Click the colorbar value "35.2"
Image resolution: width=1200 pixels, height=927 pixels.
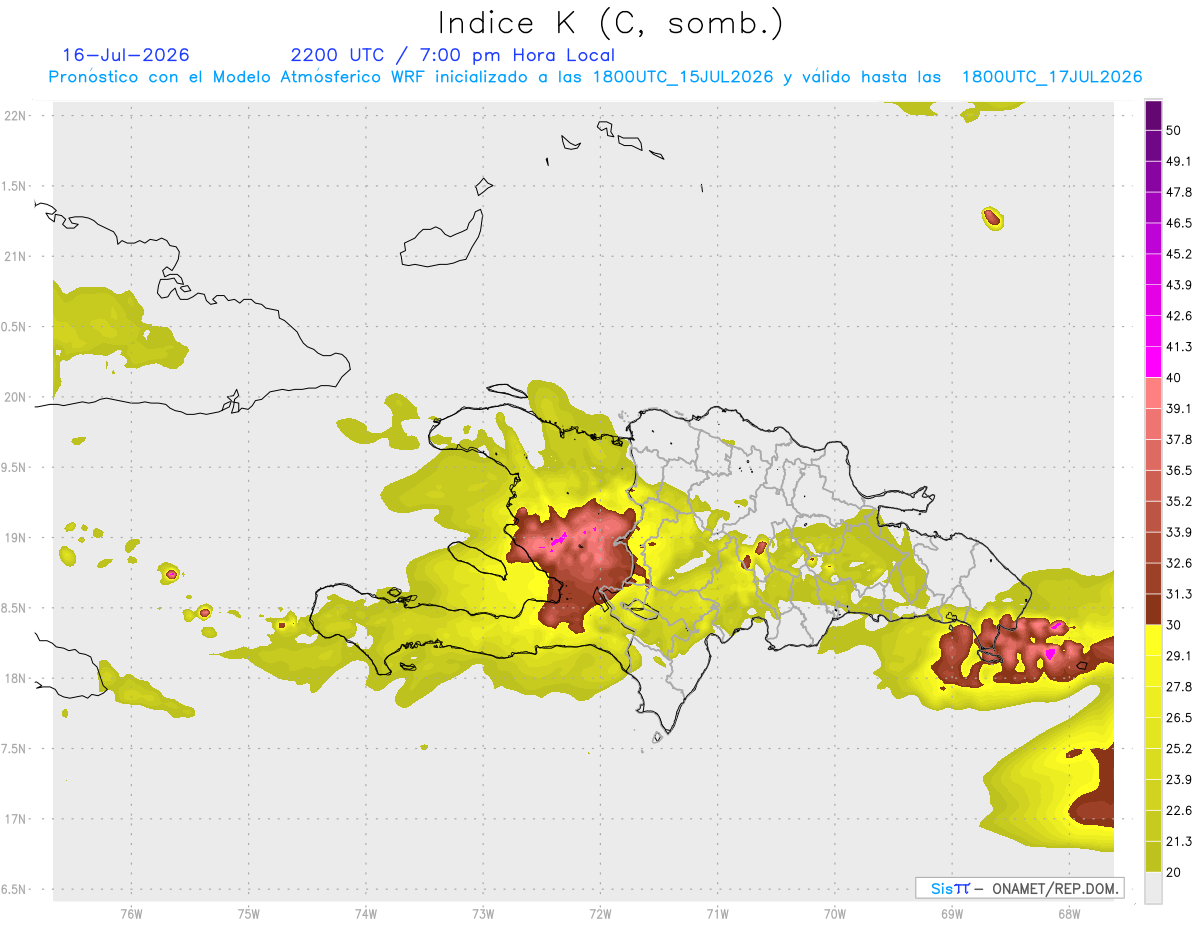[x=1179, y=501]
